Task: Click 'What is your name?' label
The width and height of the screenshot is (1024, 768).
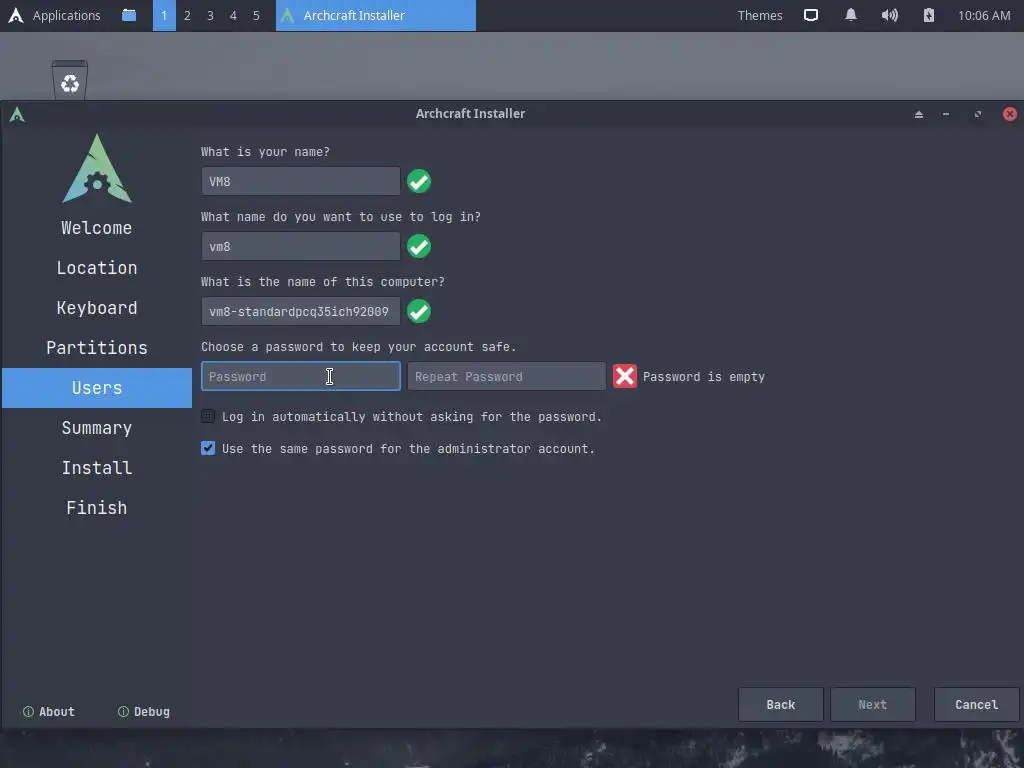Action: [265, 152]
